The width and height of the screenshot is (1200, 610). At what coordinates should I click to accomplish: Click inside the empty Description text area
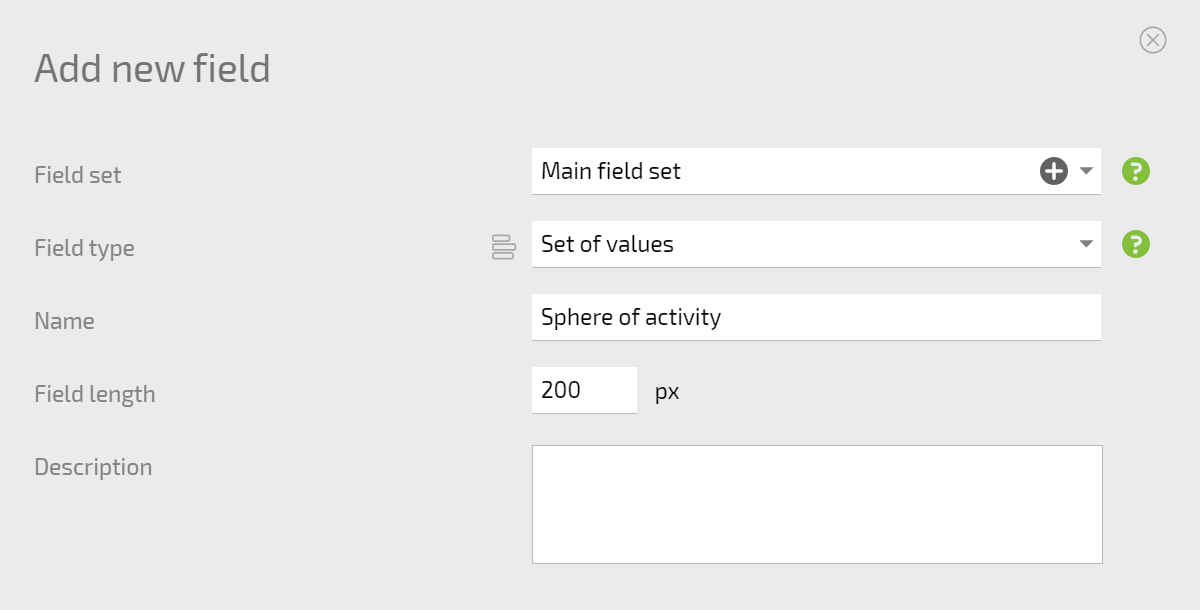click(817, 504)
